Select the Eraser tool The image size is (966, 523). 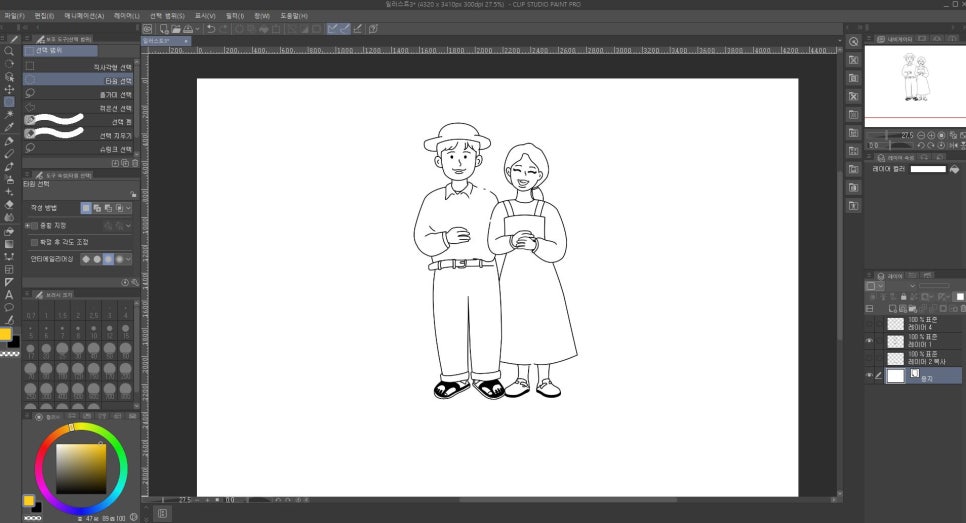9,205
